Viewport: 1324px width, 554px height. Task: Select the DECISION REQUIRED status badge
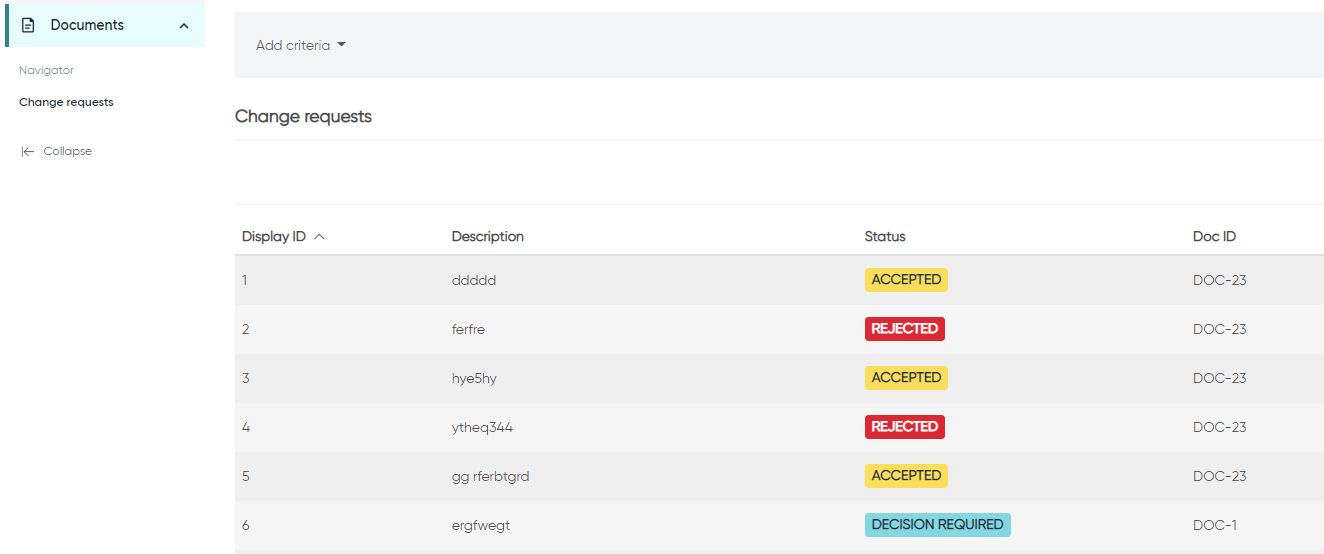tap(938, 525)
